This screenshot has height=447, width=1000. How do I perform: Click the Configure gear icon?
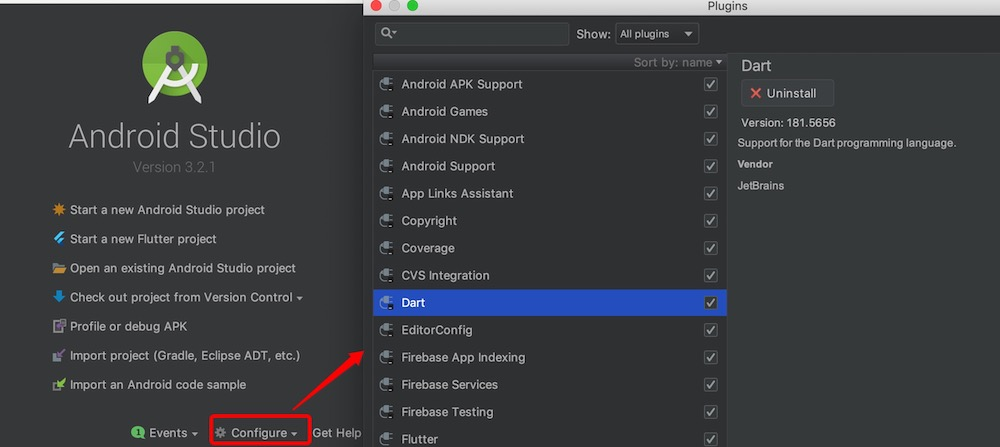tap(220, 433)
